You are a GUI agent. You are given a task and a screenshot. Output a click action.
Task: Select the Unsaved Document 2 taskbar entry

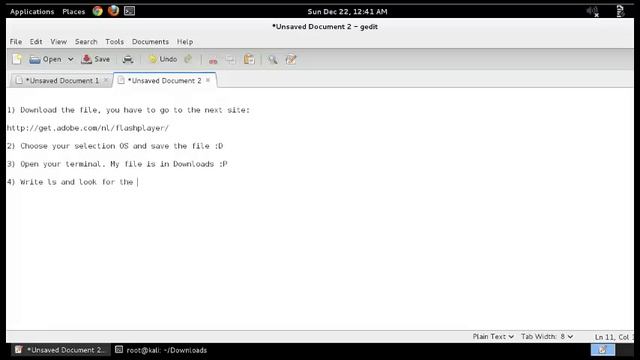pyautogui.click(x=60, y=350)
